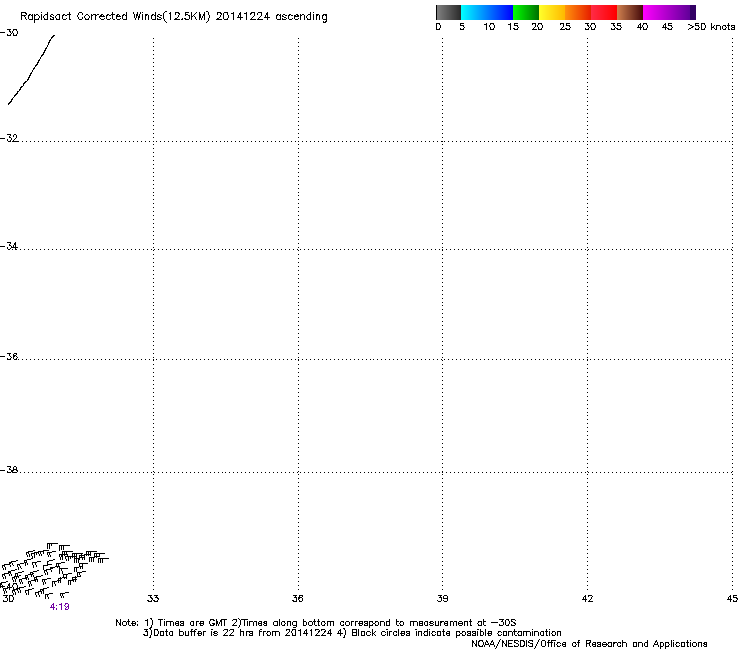Click the legend label "10"
Image resolution: width=740 pixels, height=650 pixels.
point(489,26)
